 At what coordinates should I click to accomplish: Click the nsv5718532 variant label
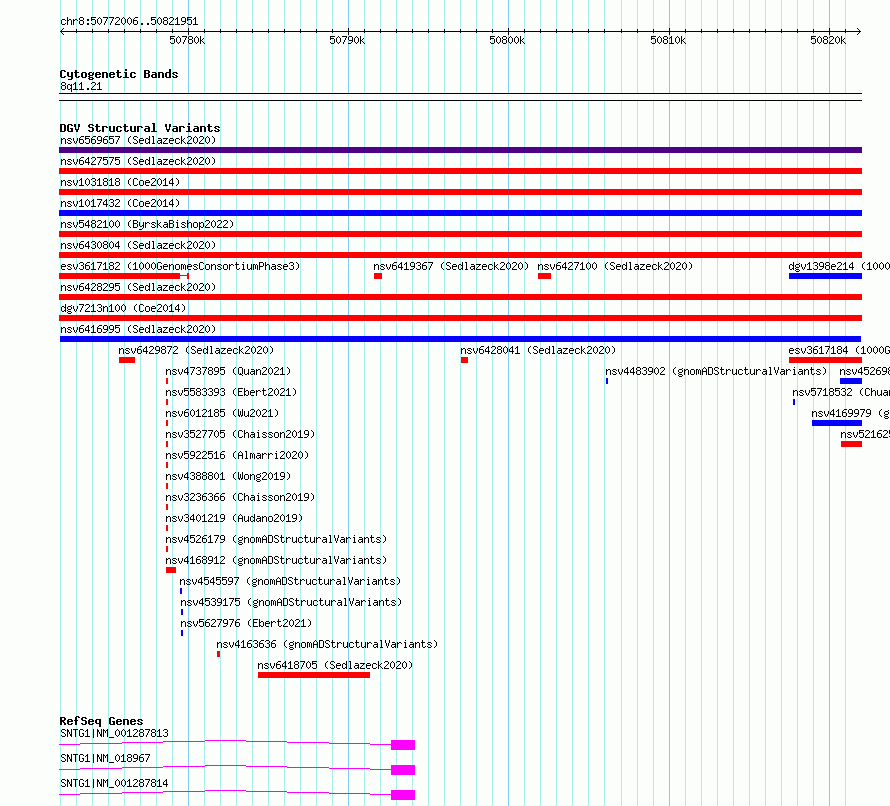(841, 392)
